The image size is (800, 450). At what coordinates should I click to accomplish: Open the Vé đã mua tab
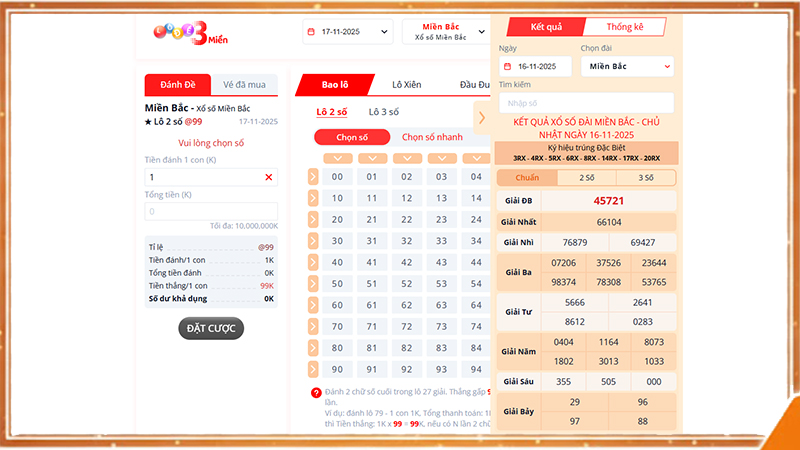pyautogui.click(x=244, y=85)
